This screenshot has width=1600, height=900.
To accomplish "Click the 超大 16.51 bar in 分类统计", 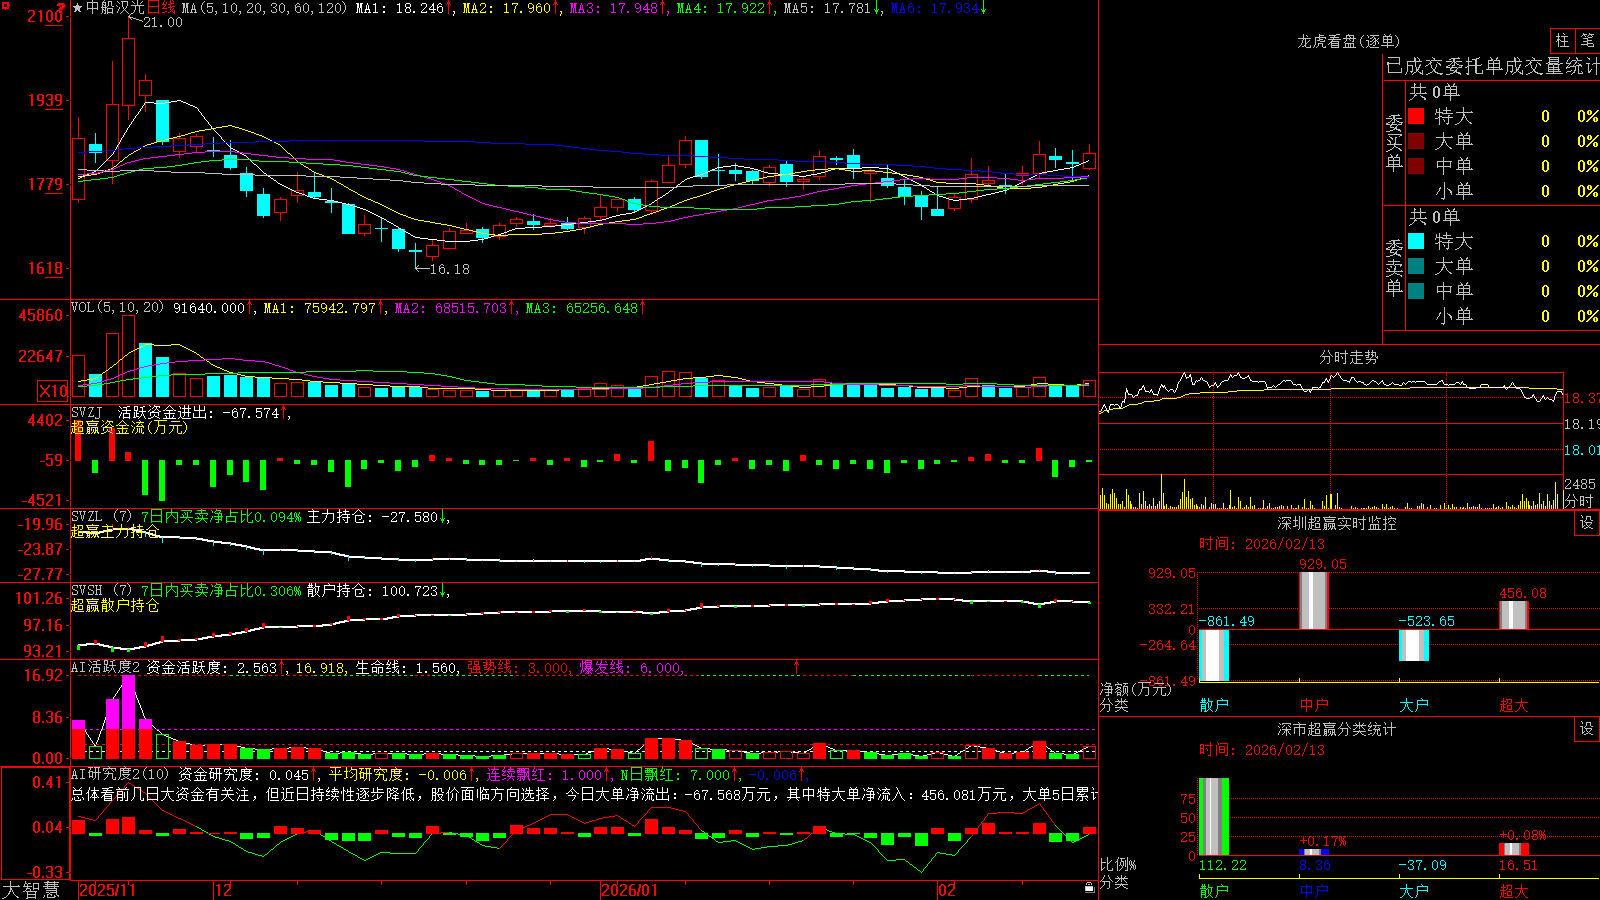I will pos(1514,850).
